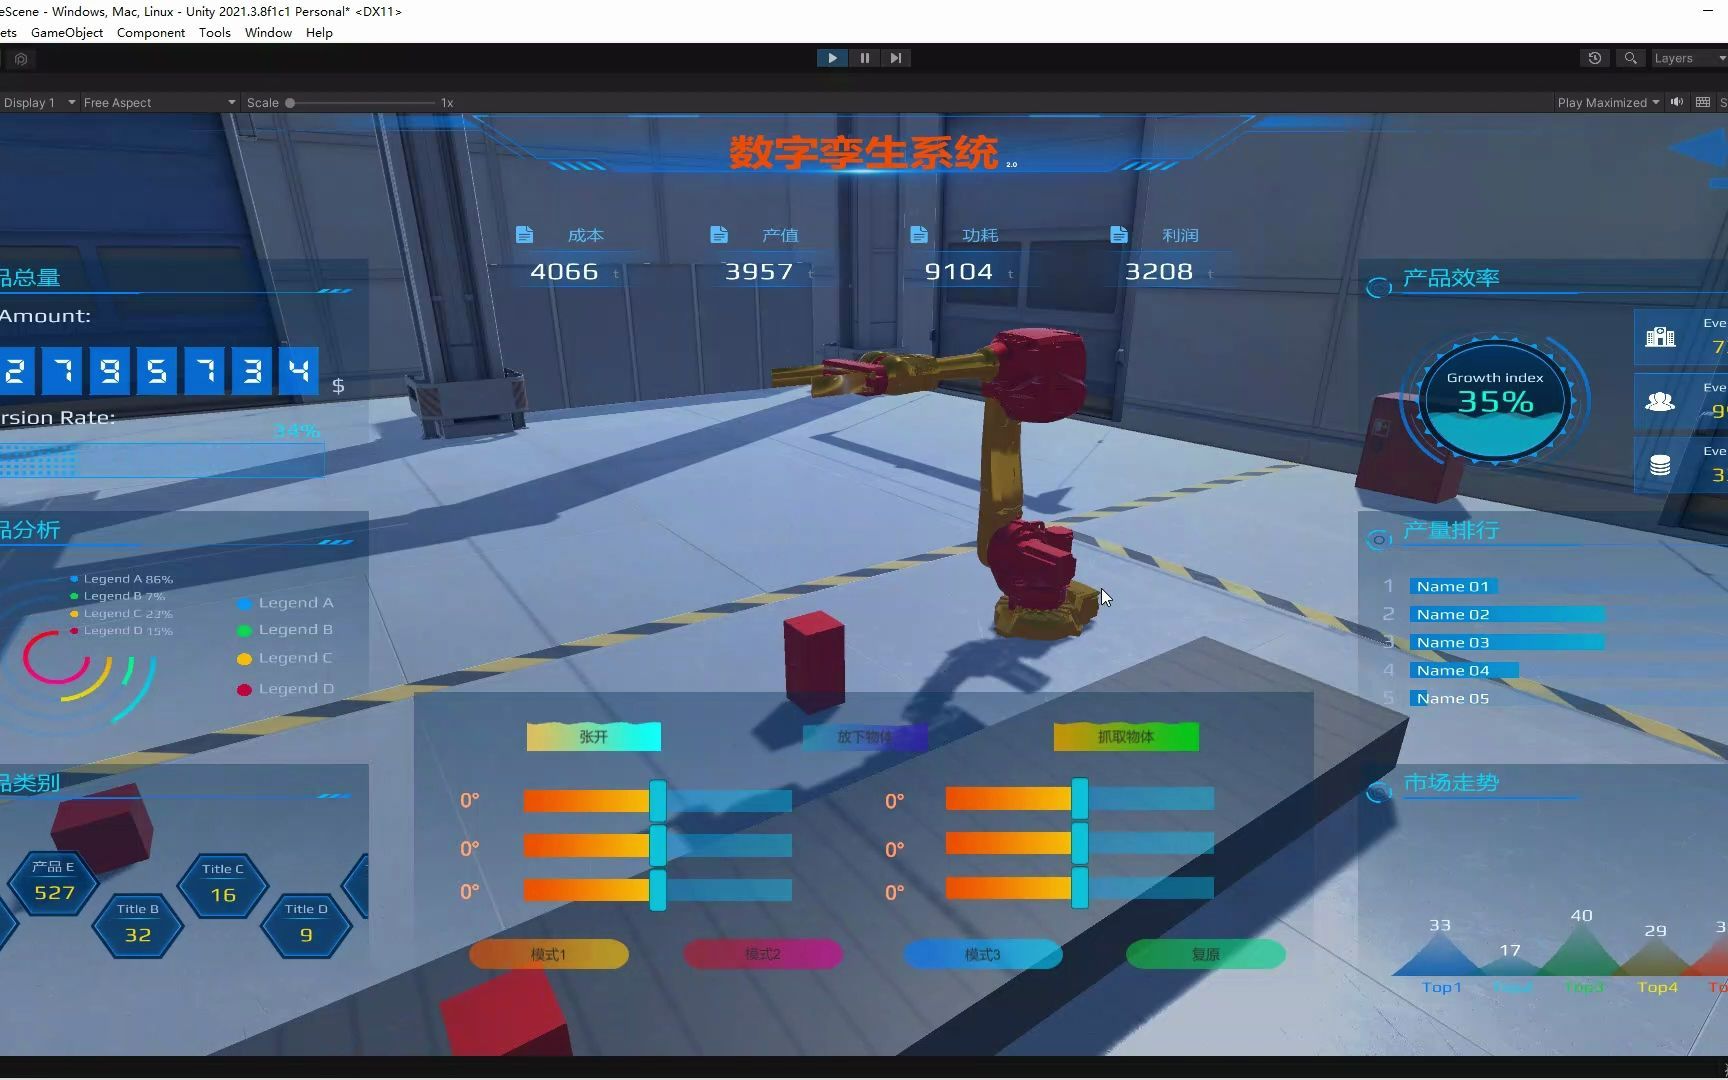The height and width of the screenshot is (1080, 1728).
Task: Click the document icon above 成本 value
Action: [524, 233]
